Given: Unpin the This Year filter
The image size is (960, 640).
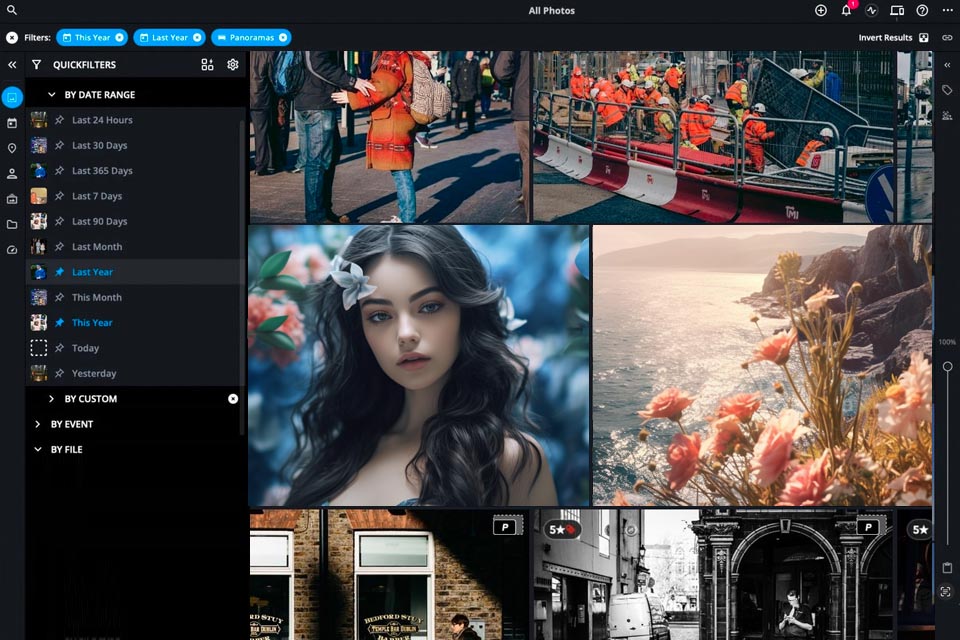Looking at the screenshot, I should click(x=59, y=323).
